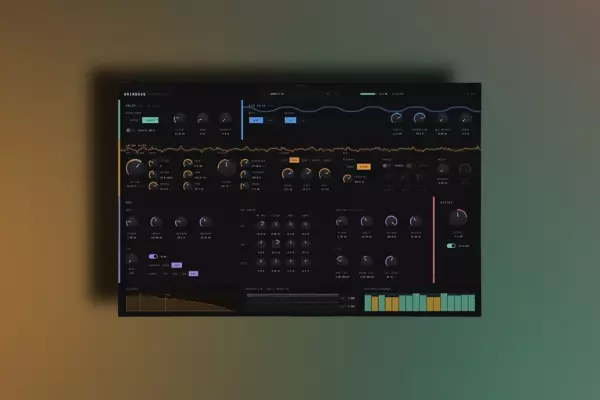Select the orange highlighted button above the small orange knob
Image resolution: width=600 pixels, height=400 pixels.
(x=364, y=167)
